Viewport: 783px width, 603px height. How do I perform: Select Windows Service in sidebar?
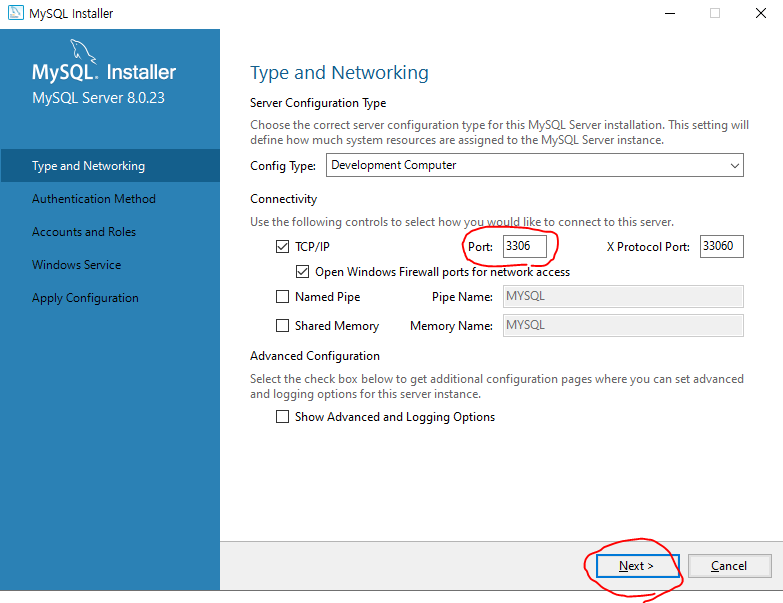click(x=76, y=265)
